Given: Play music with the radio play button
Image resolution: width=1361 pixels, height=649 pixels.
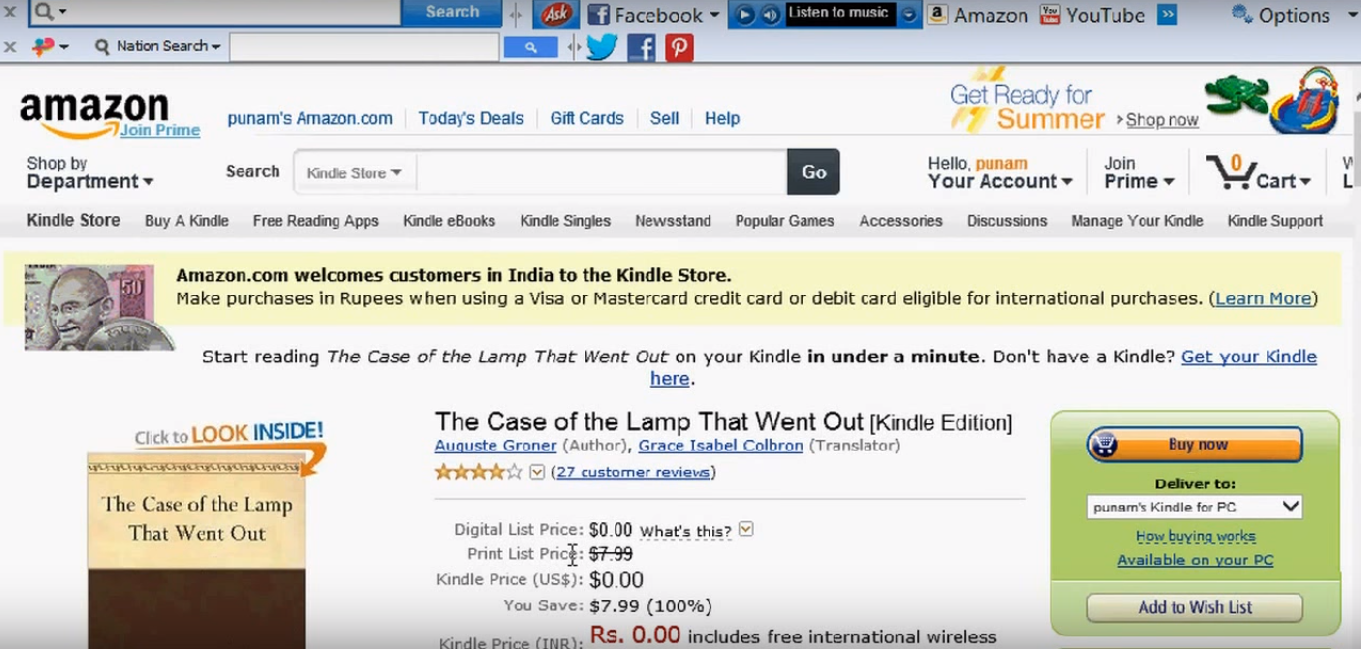Looking at the screenshot, I should click(x=744, y=14).
